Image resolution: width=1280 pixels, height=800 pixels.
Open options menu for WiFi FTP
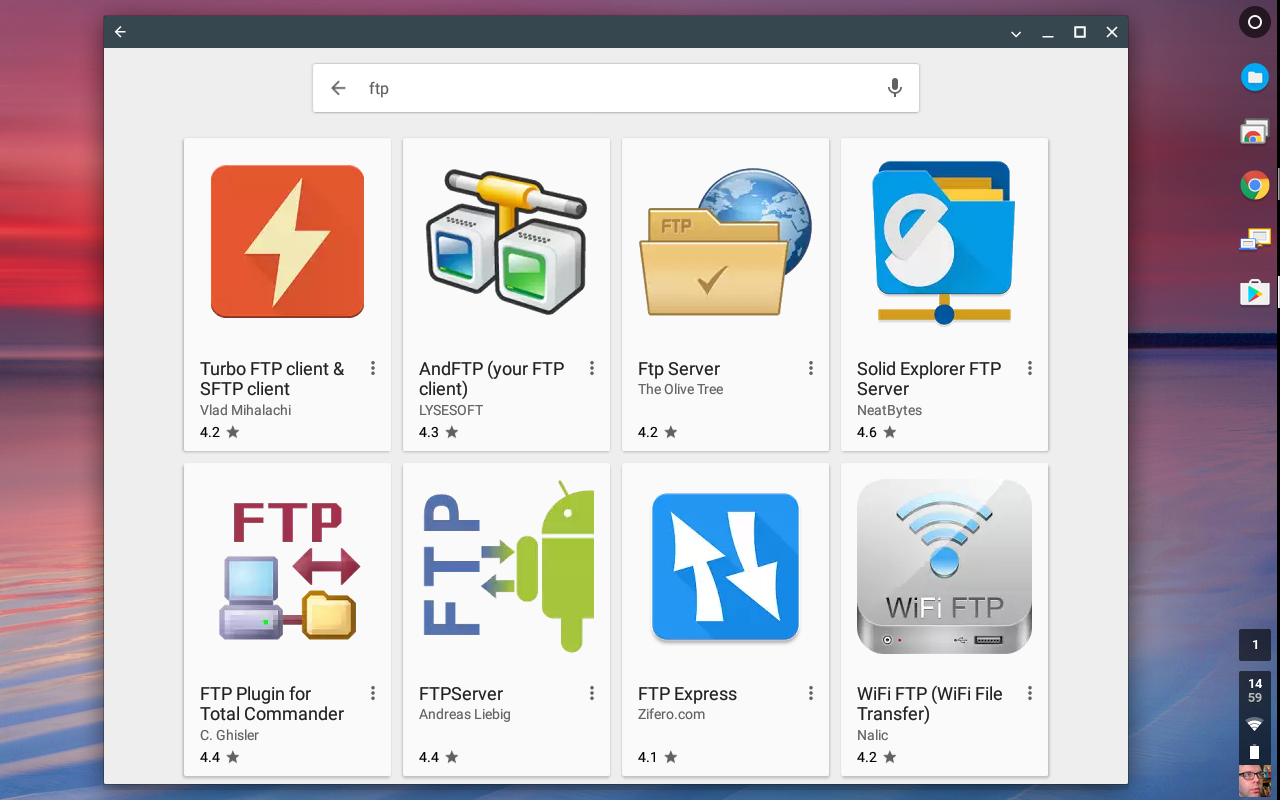coord(1030,694)
